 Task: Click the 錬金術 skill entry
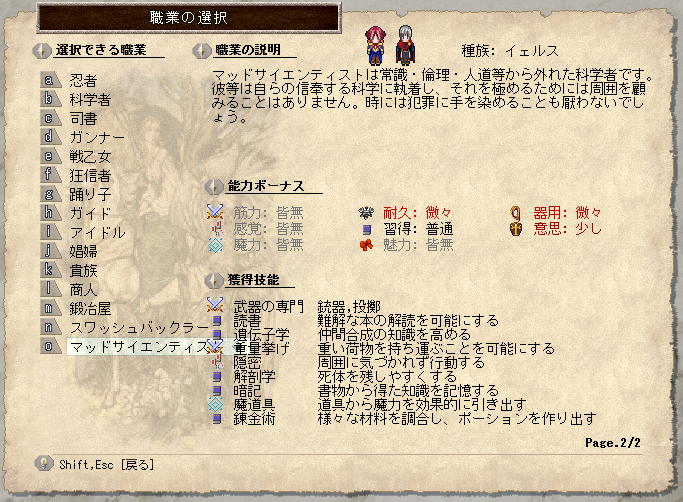pyautogui.click(x=254, y=419)
